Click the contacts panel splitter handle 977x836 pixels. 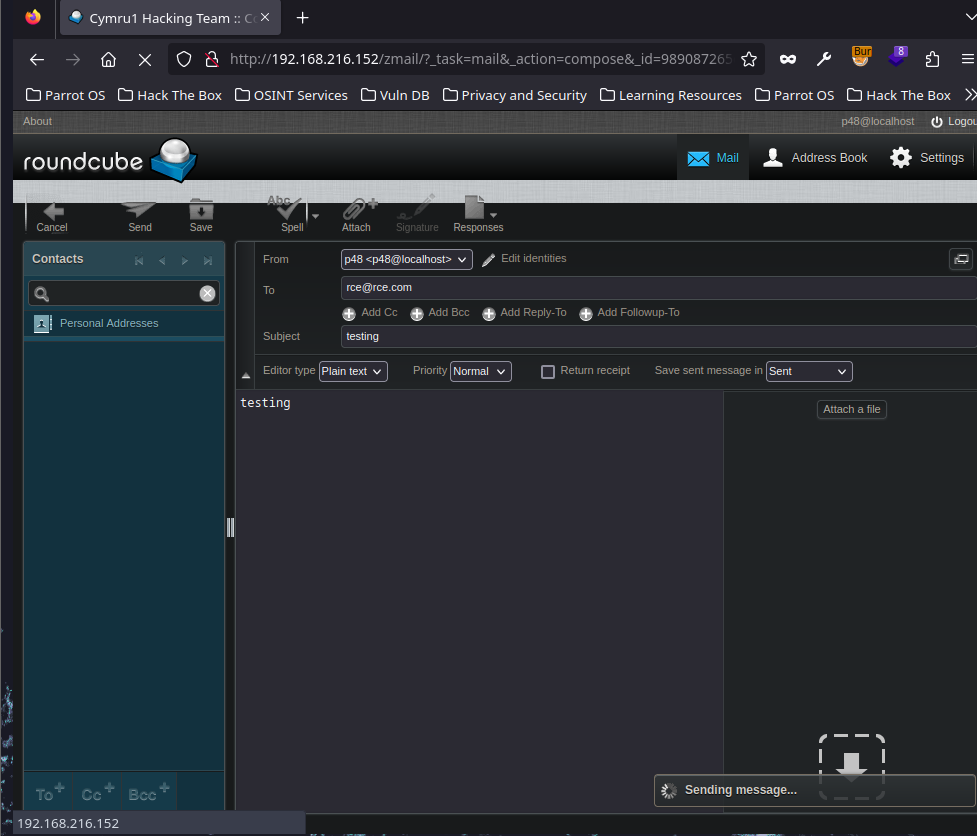point(230,527)
